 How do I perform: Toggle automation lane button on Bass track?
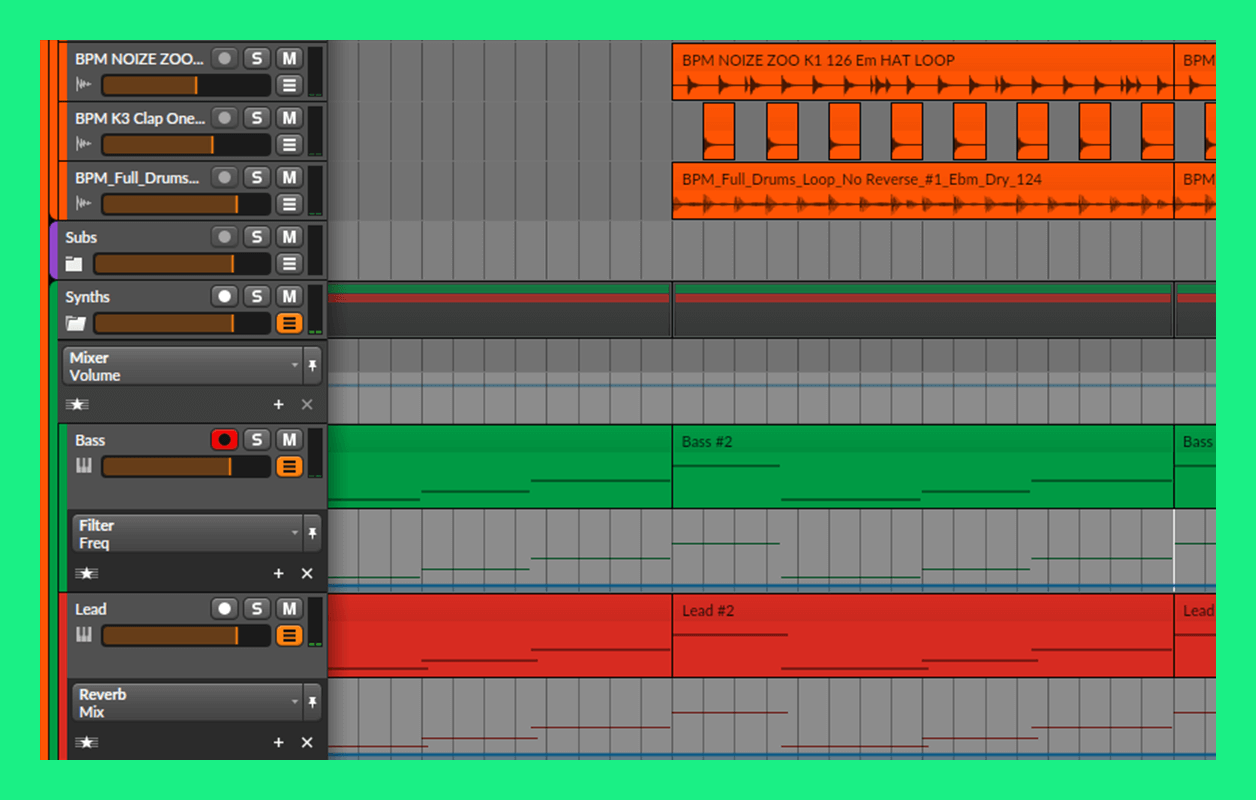click(289, 466)
